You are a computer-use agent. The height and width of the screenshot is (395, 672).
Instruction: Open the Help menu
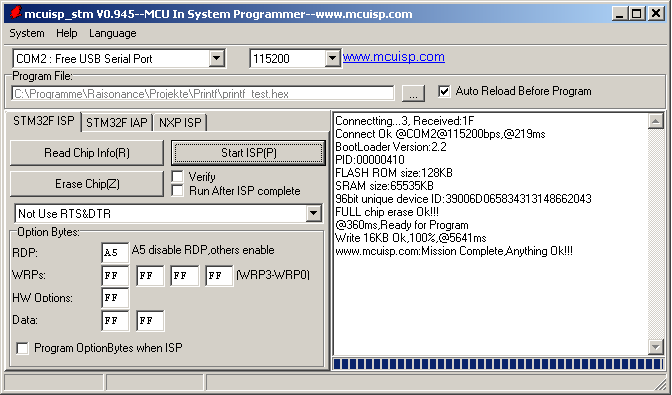point(66,33)
